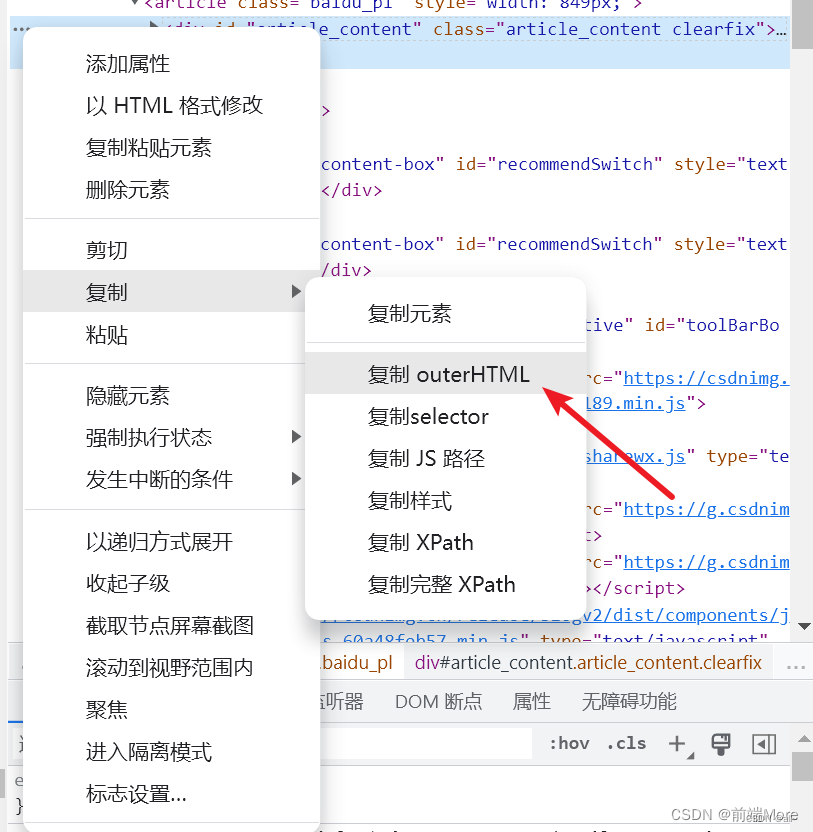Open the 属性 tab
This screenshot has width=813, height=832.
(531, 701)
